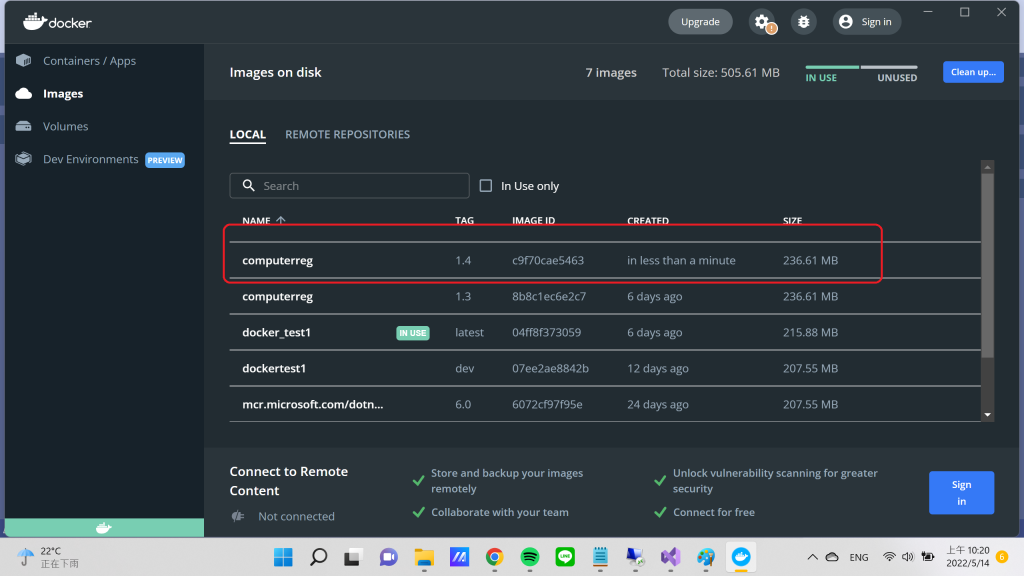Click the Upgrade button

click(x=700, y=22)
